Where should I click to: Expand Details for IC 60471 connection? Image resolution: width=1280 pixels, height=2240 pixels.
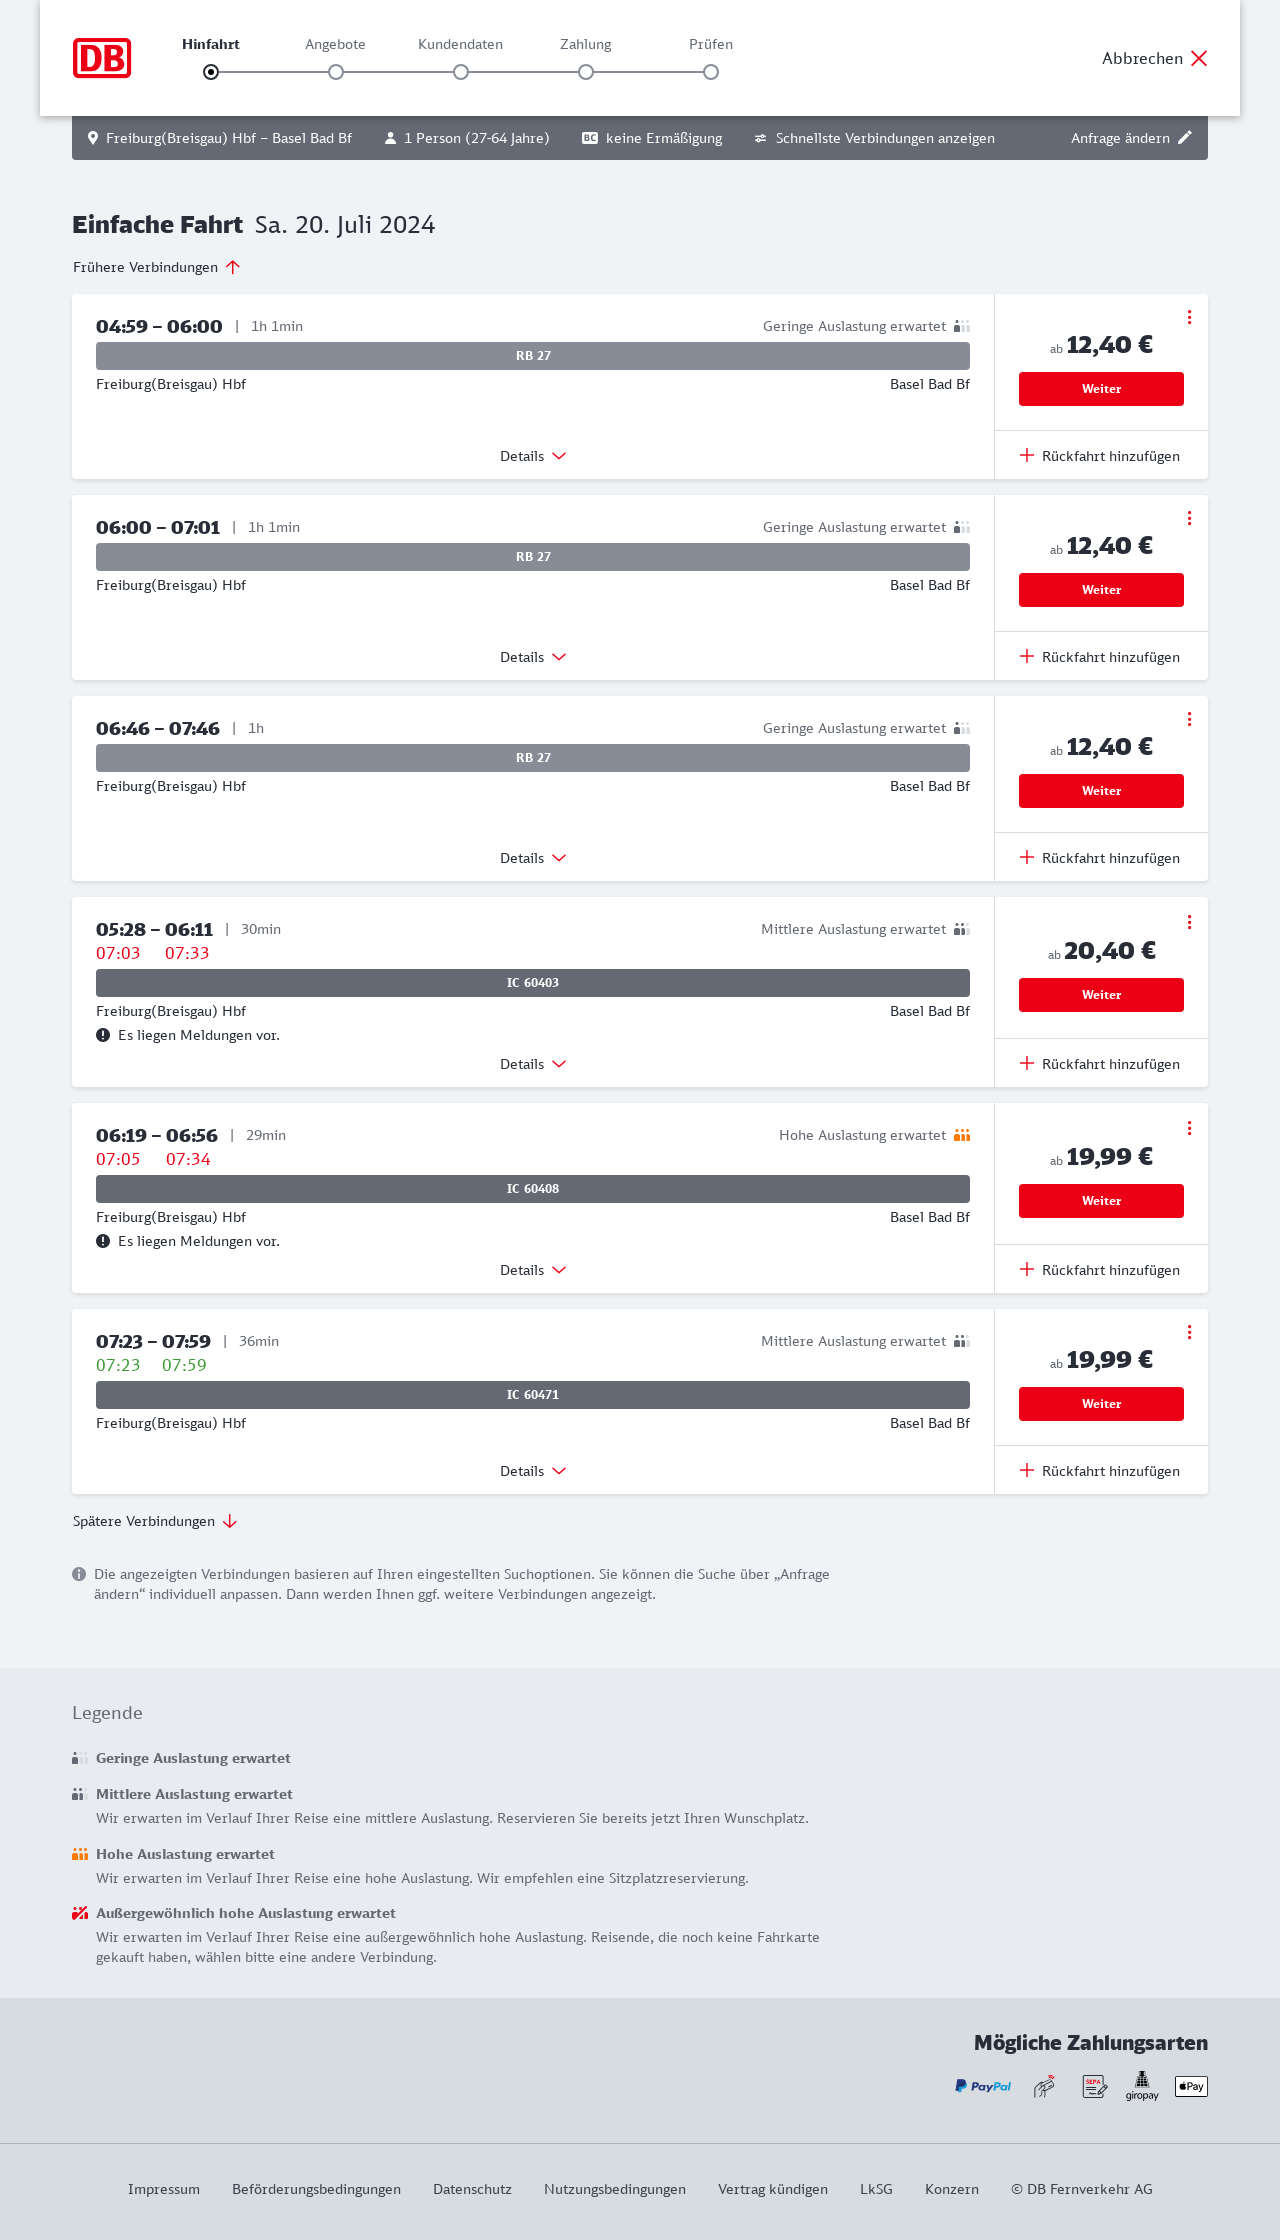click(533, 1471)
